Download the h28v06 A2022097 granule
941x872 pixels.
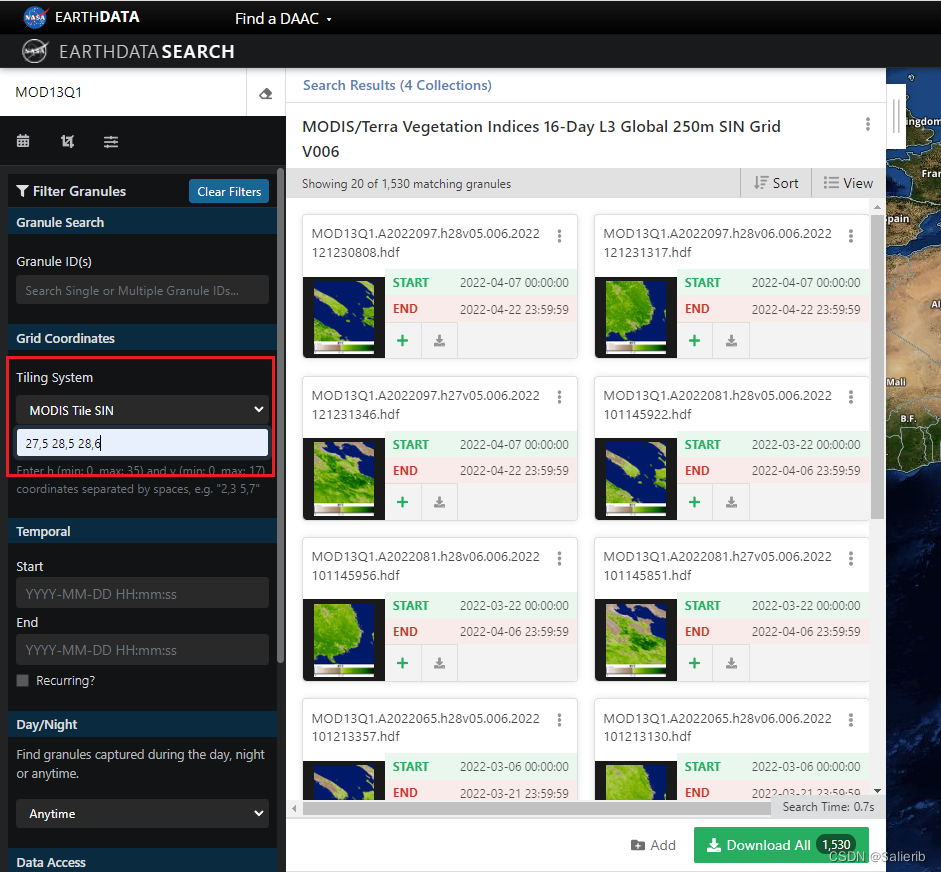(x=731, y=341)
